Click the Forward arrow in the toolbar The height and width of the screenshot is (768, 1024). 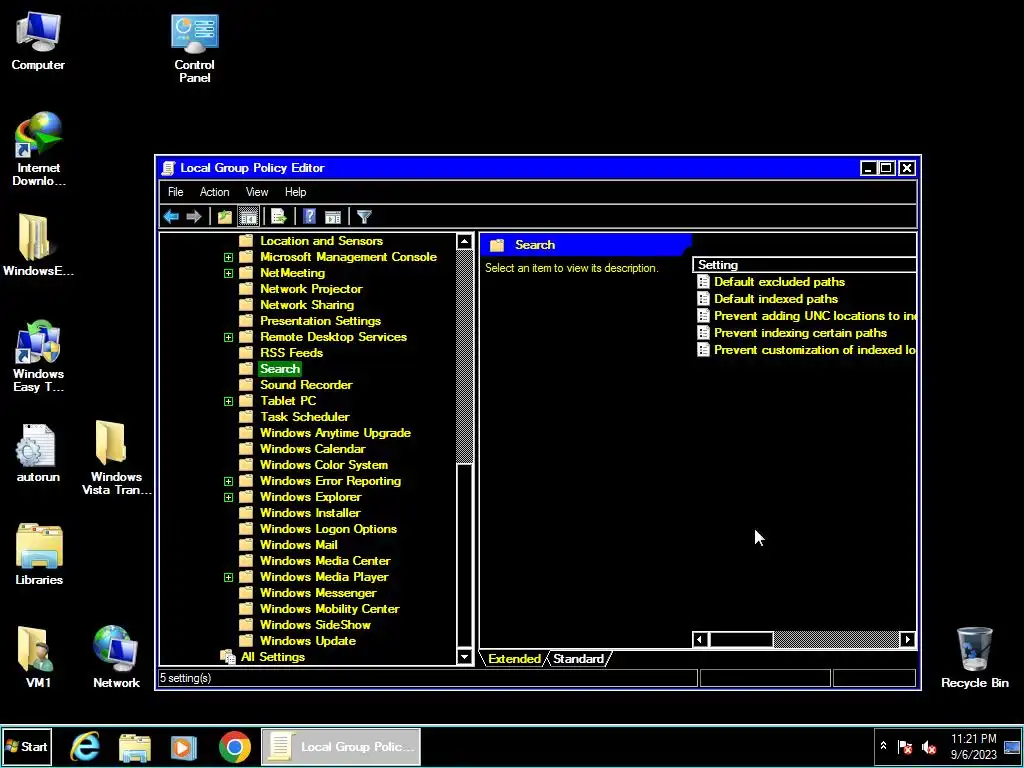click(193, 217)
